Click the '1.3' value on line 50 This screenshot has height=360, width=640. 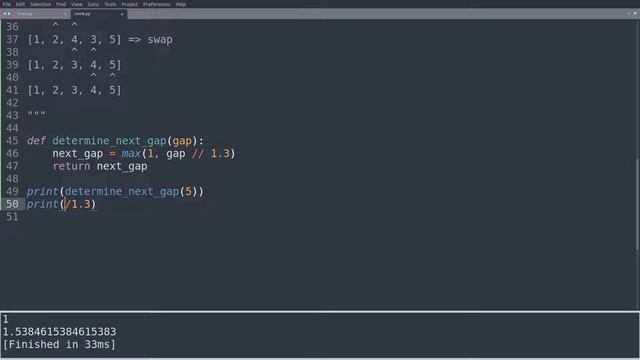(x=81, y=204)
